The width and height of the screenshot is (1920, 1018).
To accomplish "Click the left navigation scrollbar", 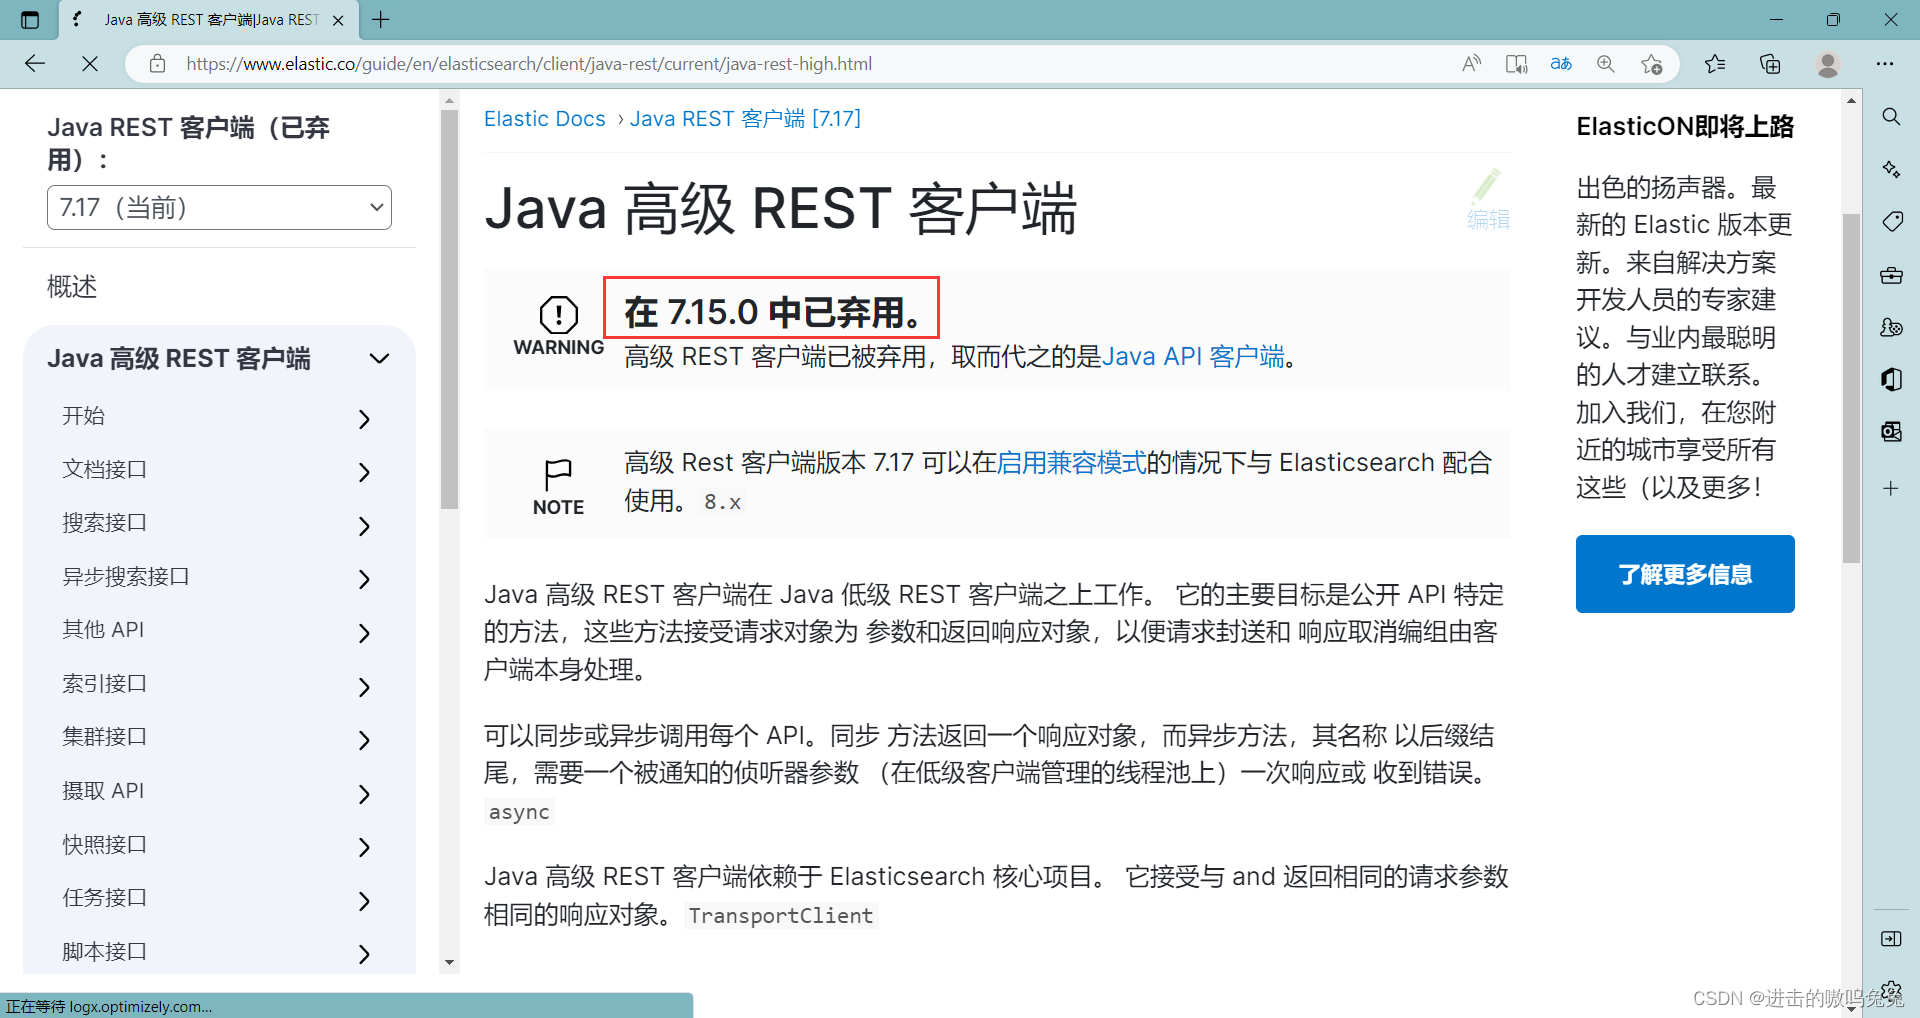I will coord(449,310).
